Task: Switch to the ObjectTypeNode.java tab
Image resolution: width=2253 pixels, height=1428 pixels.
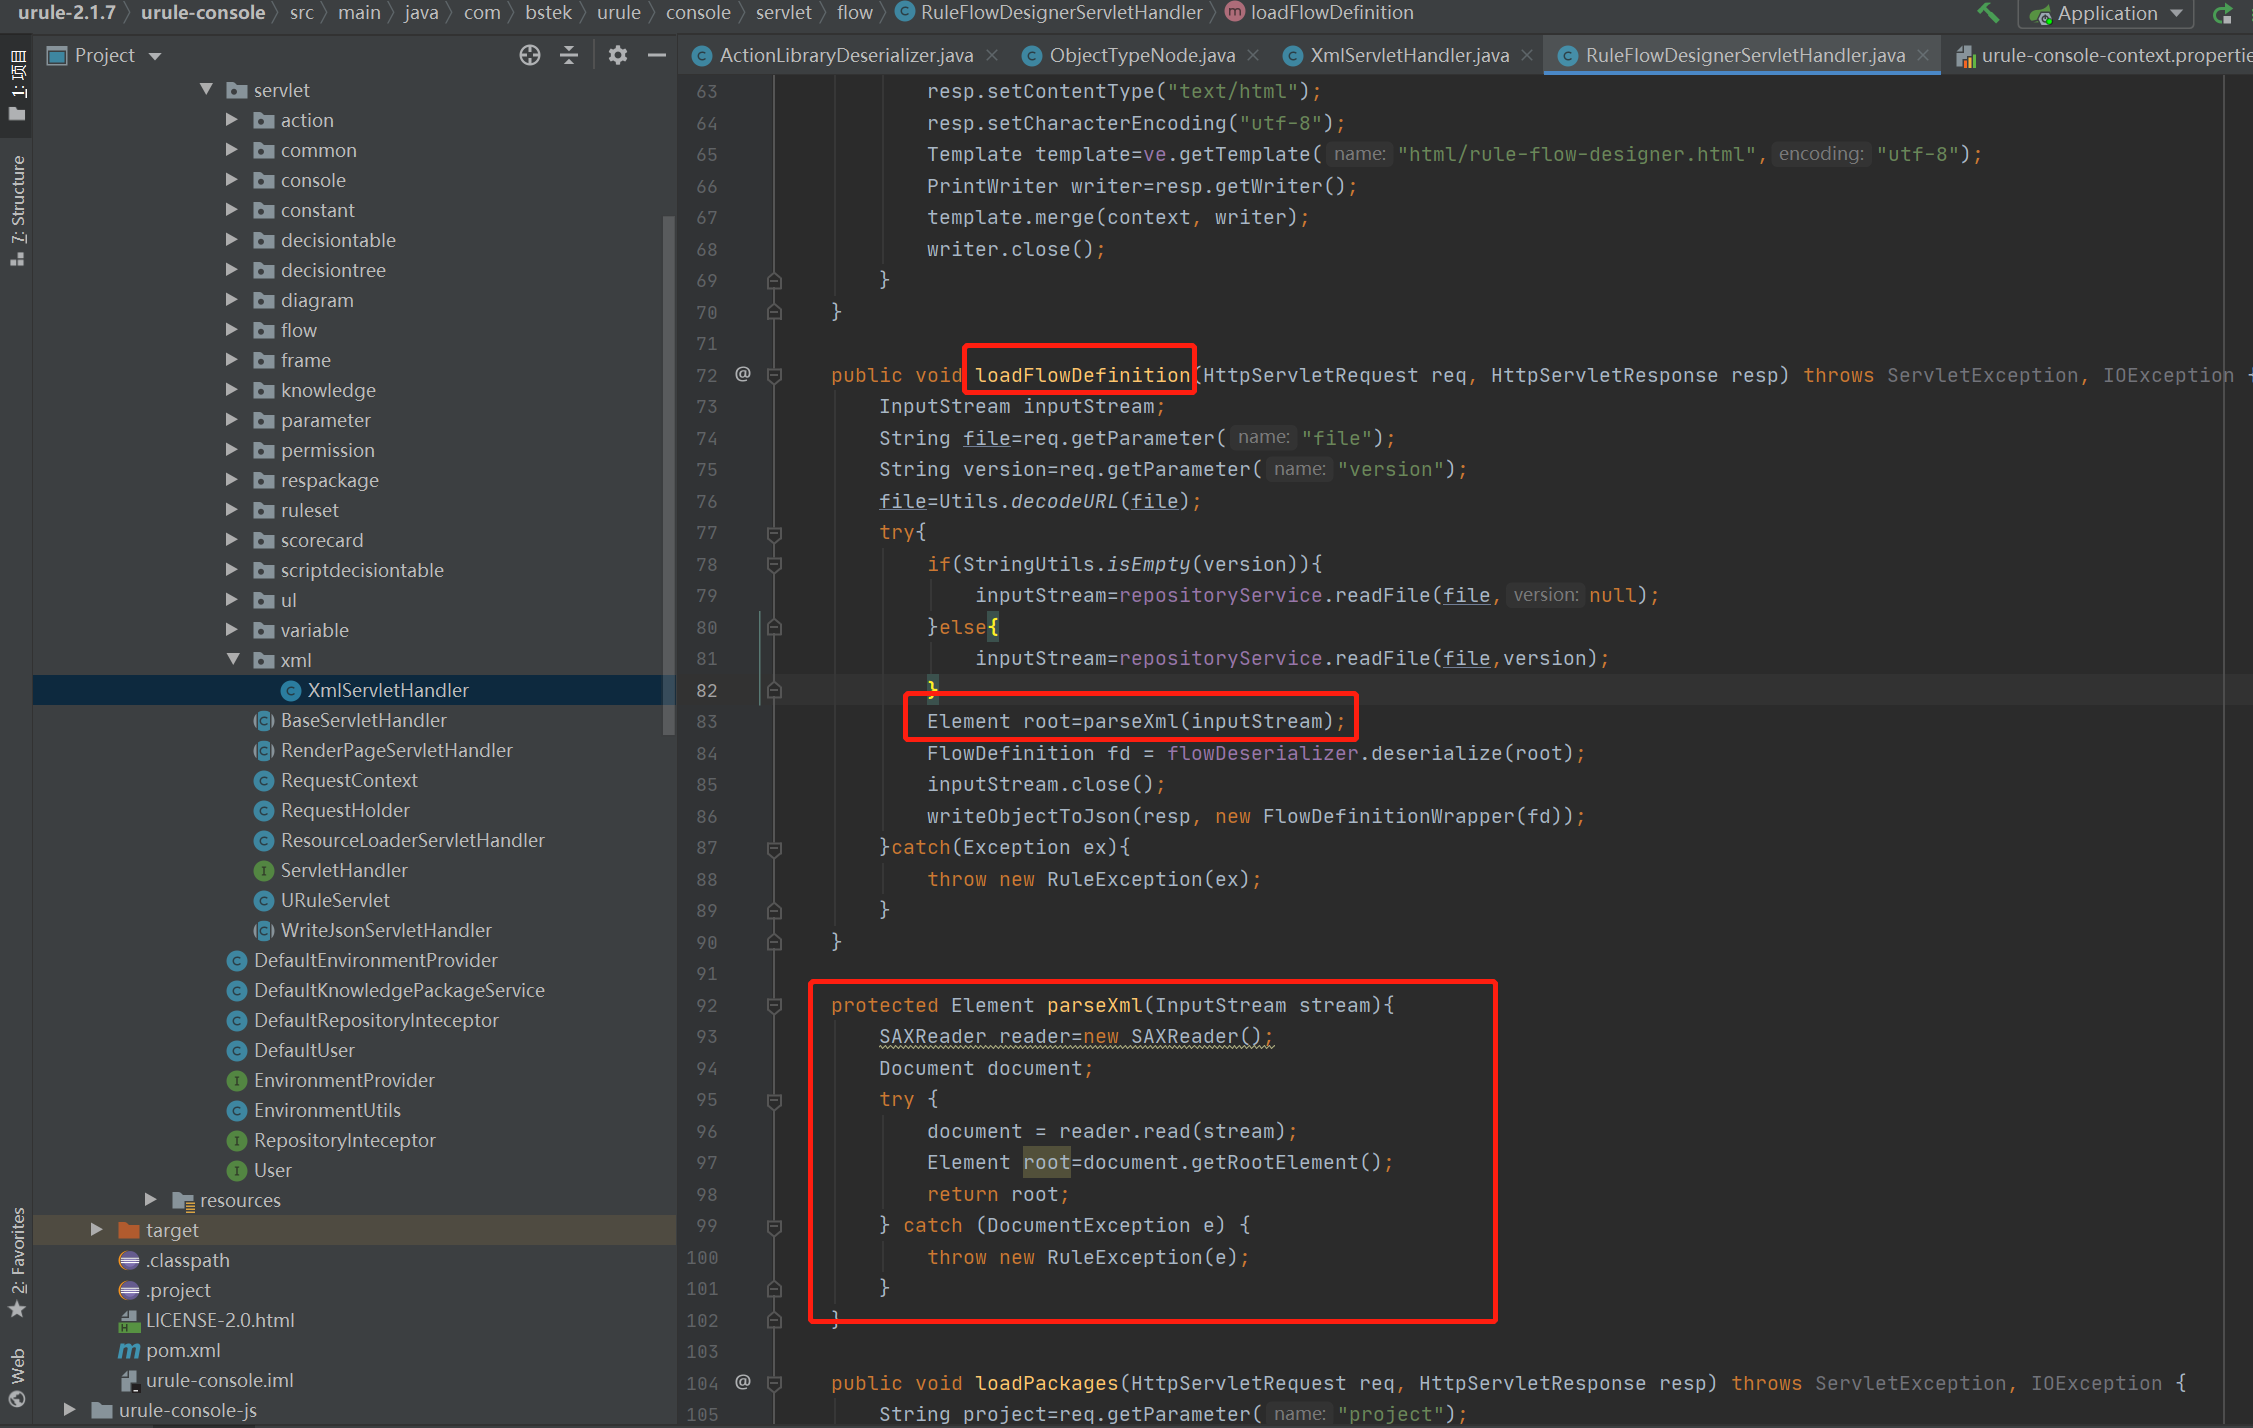Action: click(1140, 55)
